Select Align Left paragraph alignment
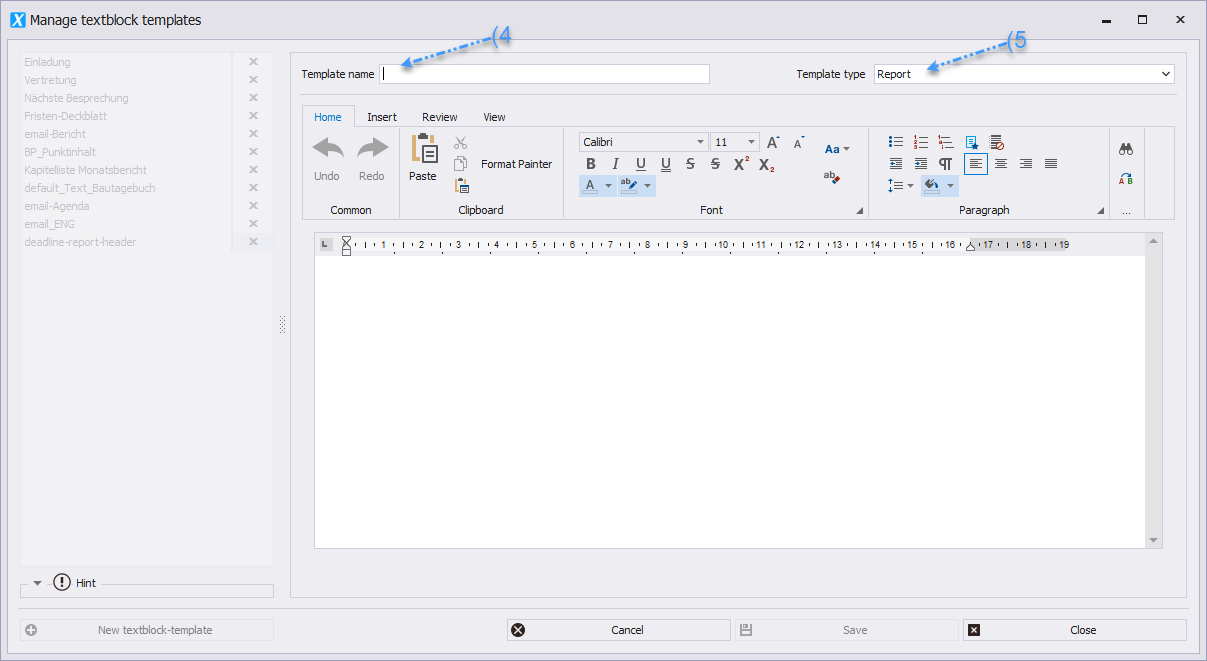 coord(976,164)
